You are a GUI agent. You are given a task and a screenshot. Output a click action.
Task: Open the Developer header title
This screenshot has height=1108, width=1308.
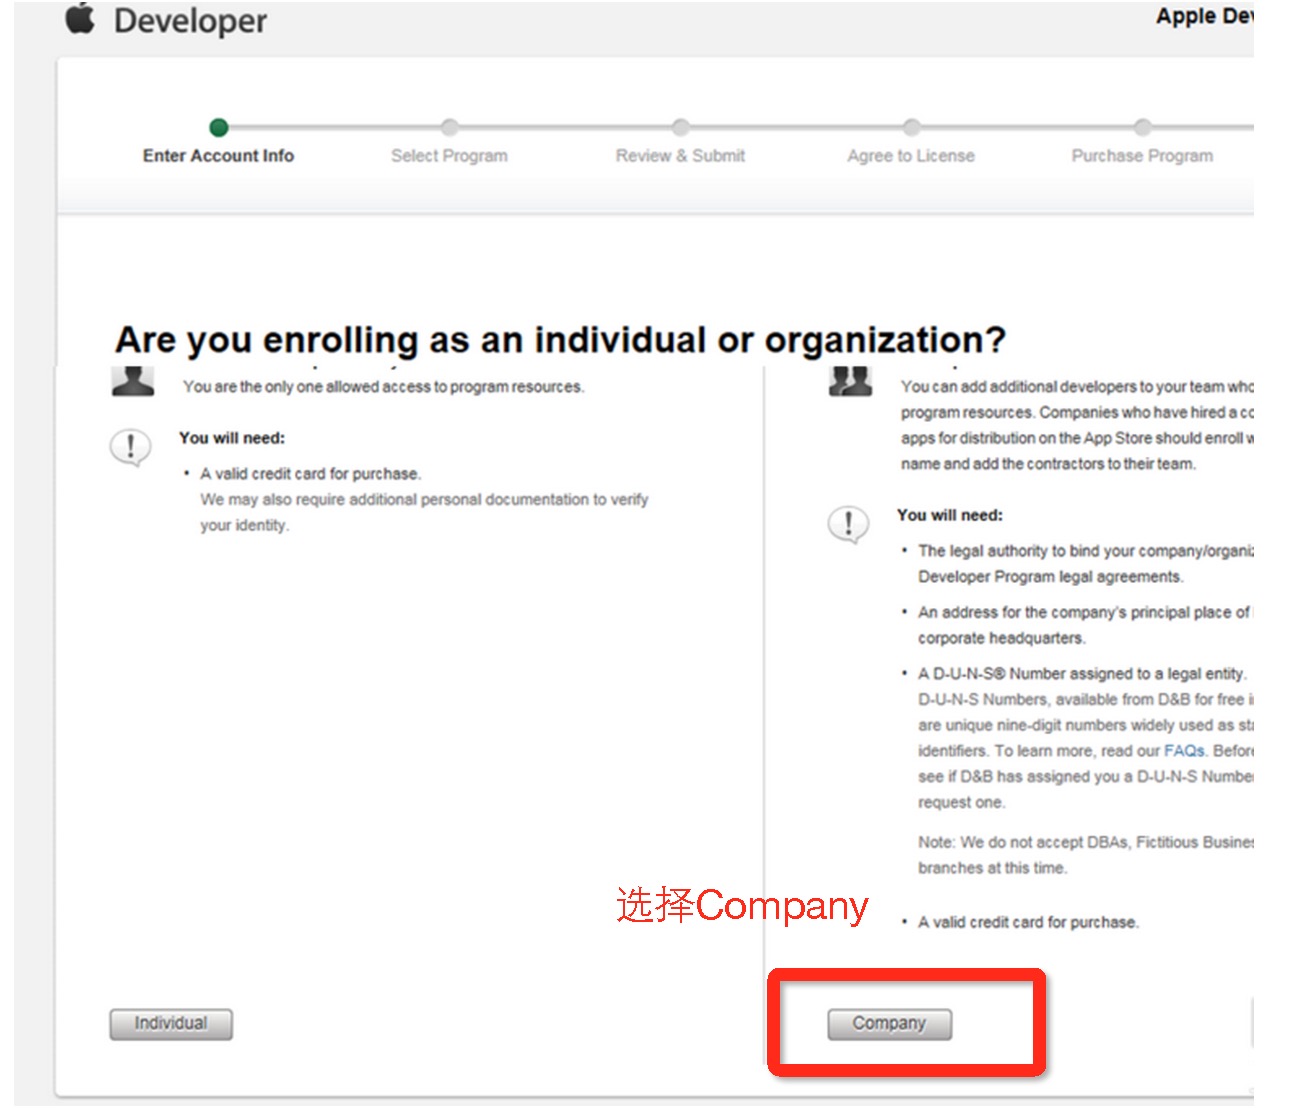[x=190, y=21]
